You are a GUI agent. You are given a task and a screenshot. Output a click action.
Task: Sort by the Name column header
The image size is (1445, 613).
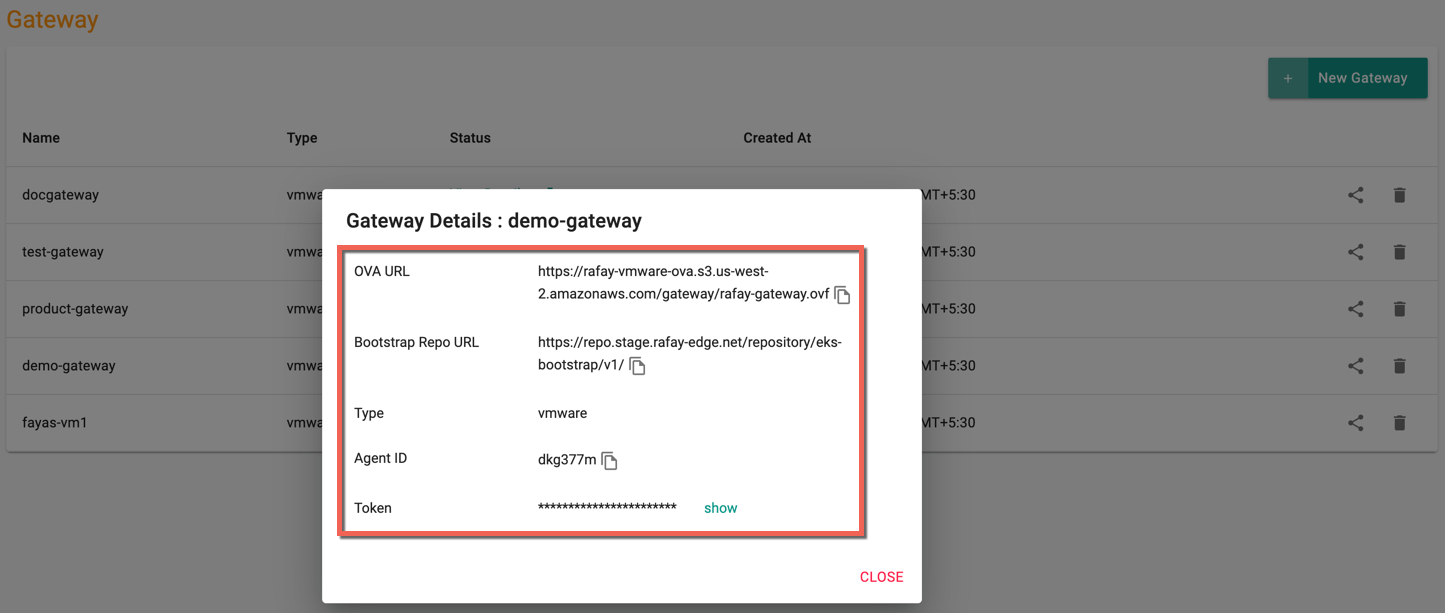(x=41, y=138)
